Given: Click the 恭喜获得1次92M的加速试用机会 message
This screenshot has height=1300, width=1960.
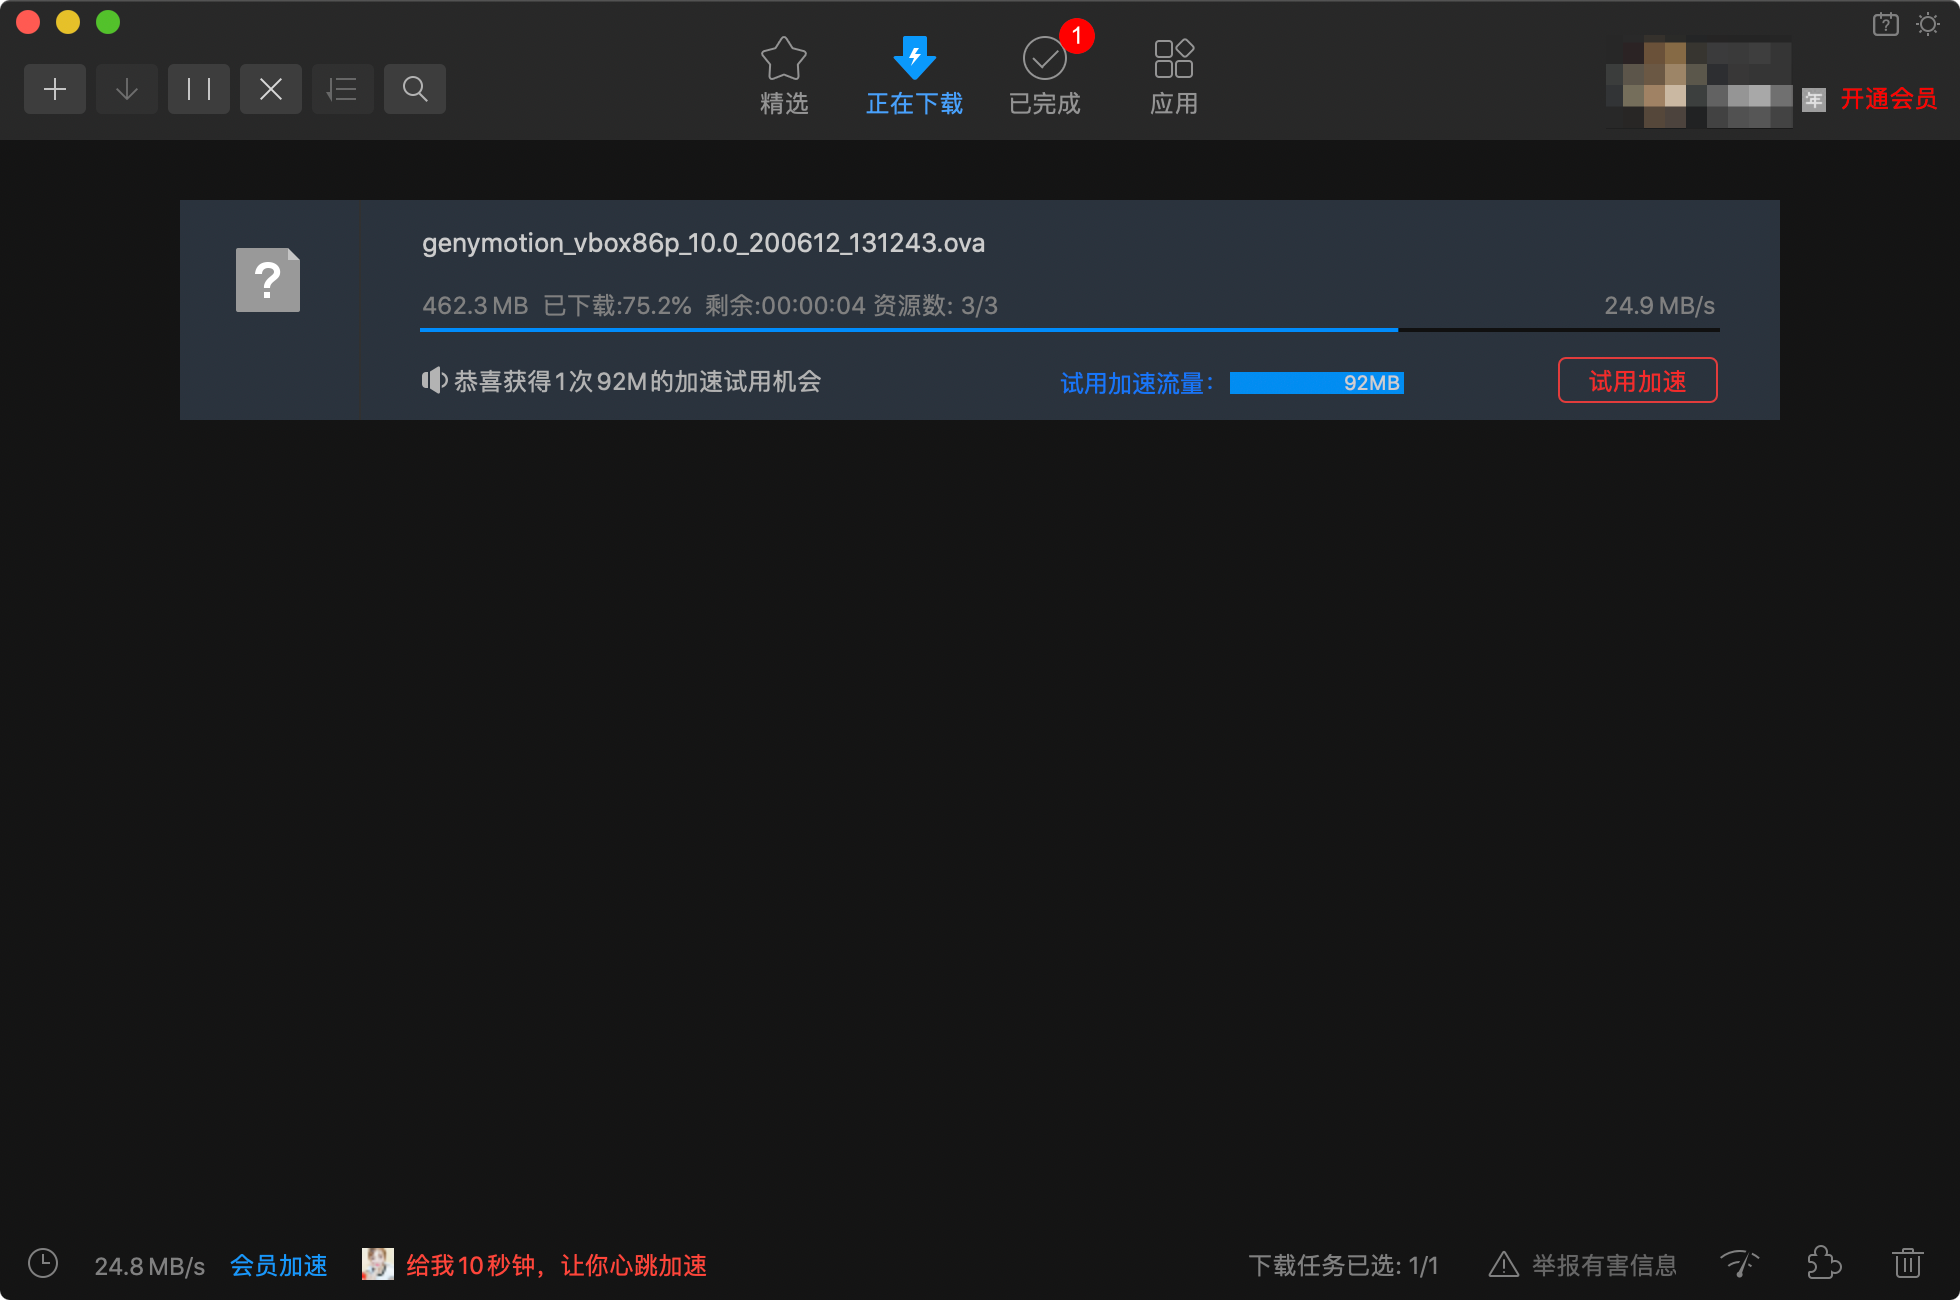Looking at the screenshot, I should pos(638,381).
